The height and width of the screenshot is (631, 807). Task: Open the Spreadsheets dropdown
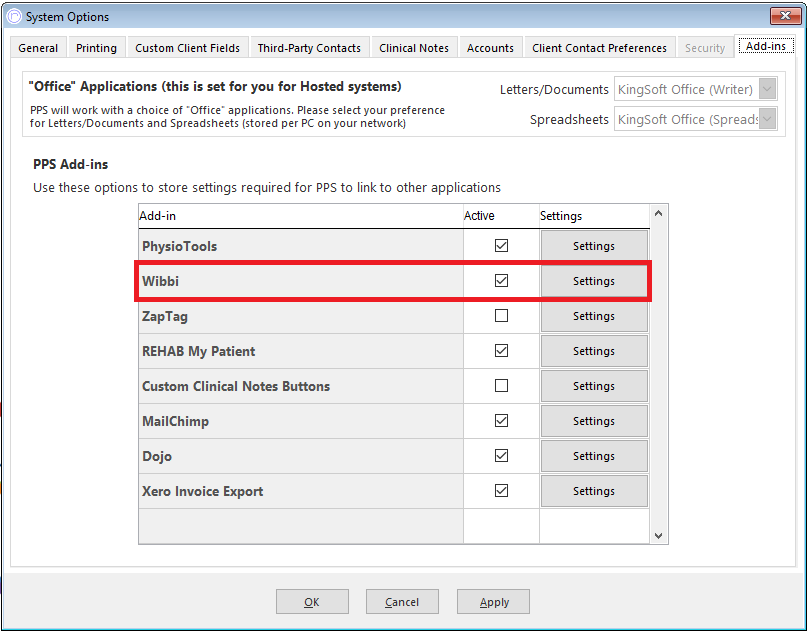click(767, 119)
